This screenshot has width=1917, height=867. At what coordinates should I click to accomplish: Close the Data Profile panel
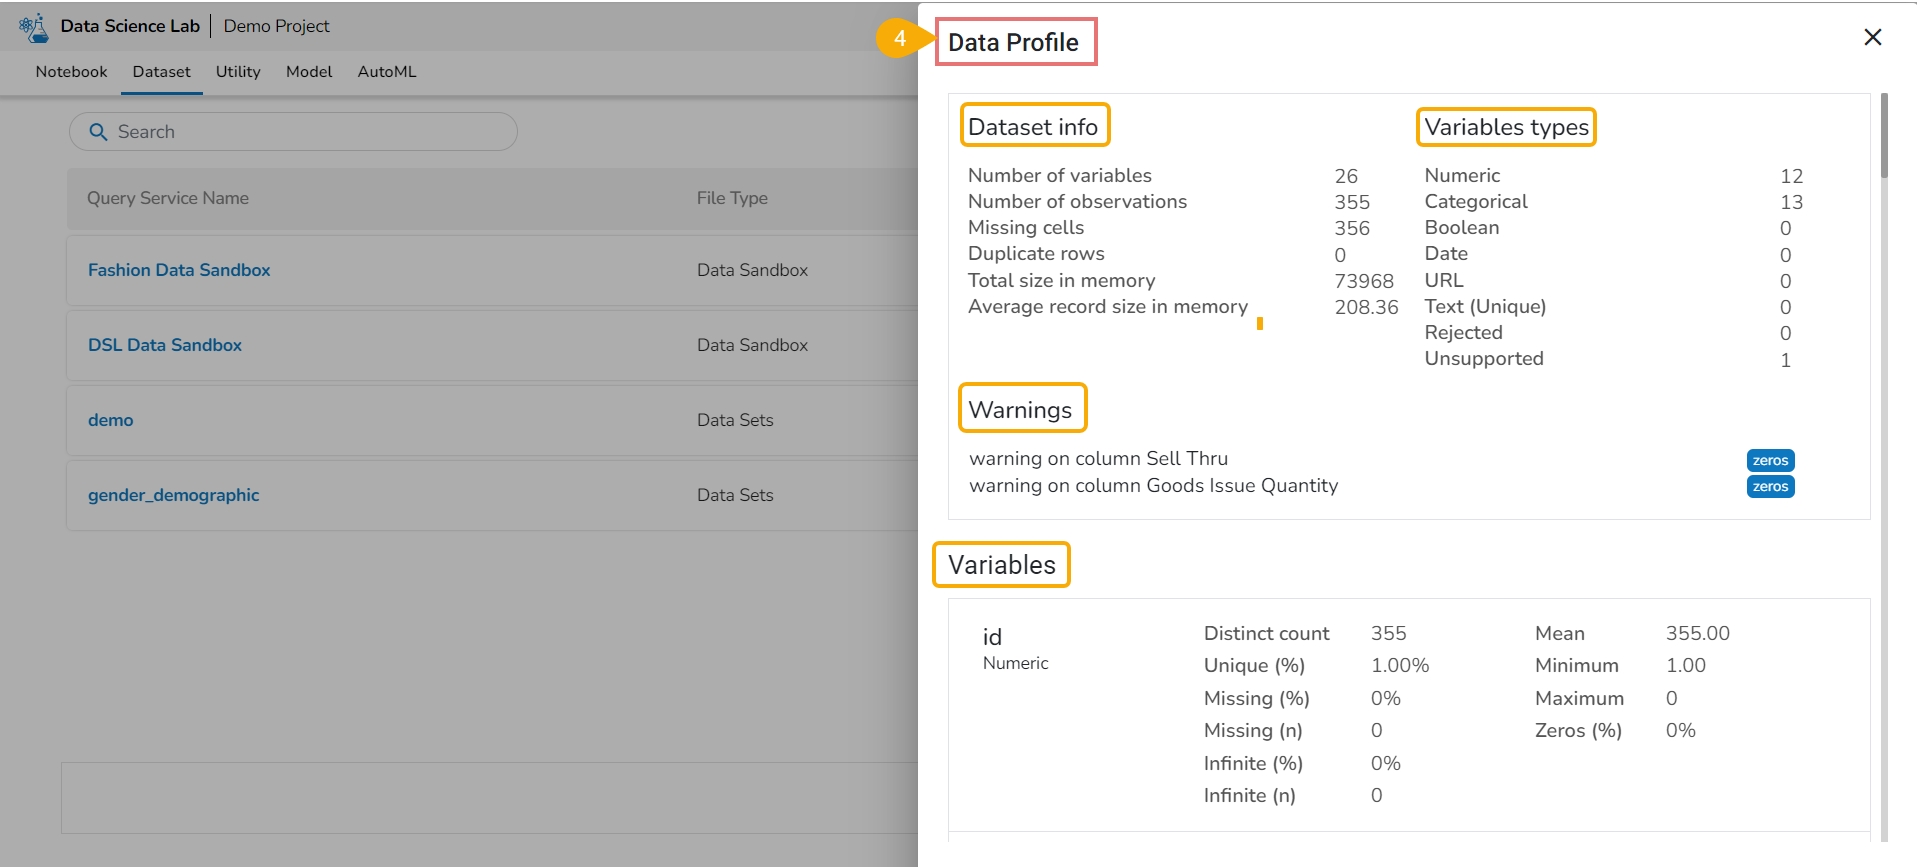[x=1873, y=37]
